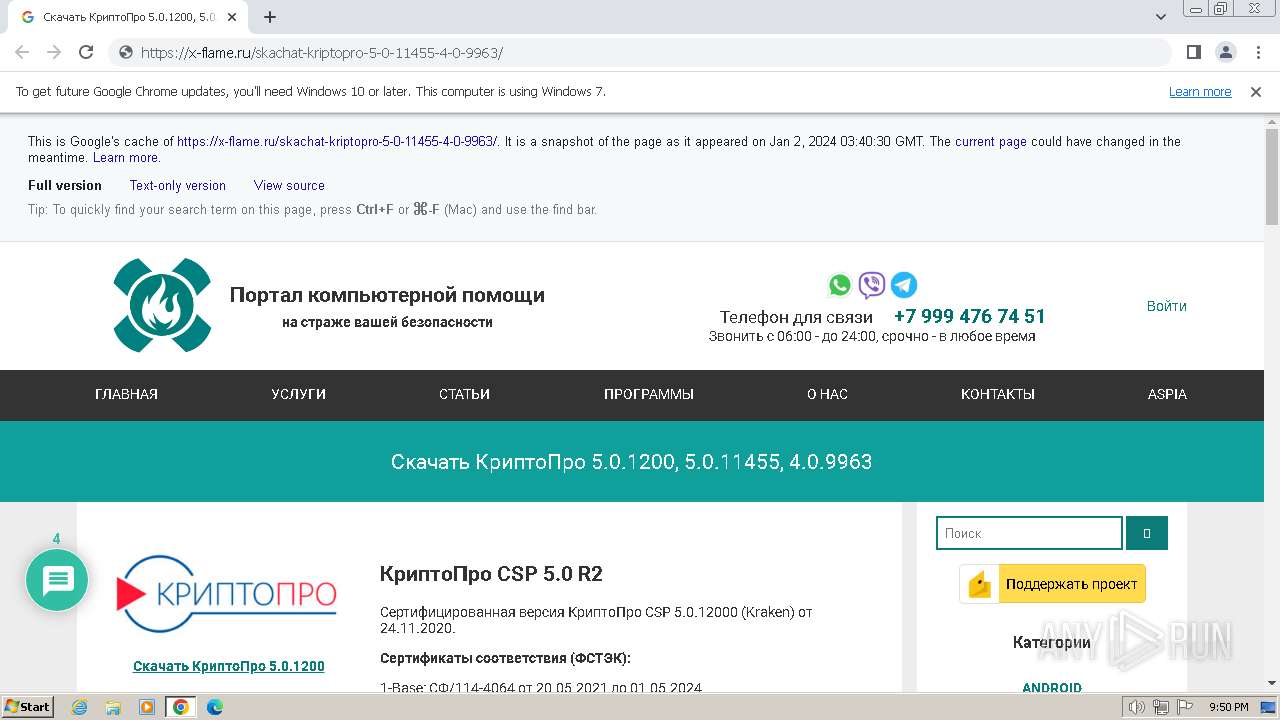
Task: Click the browser Back arrow
Action: click(x=22, y=52)
